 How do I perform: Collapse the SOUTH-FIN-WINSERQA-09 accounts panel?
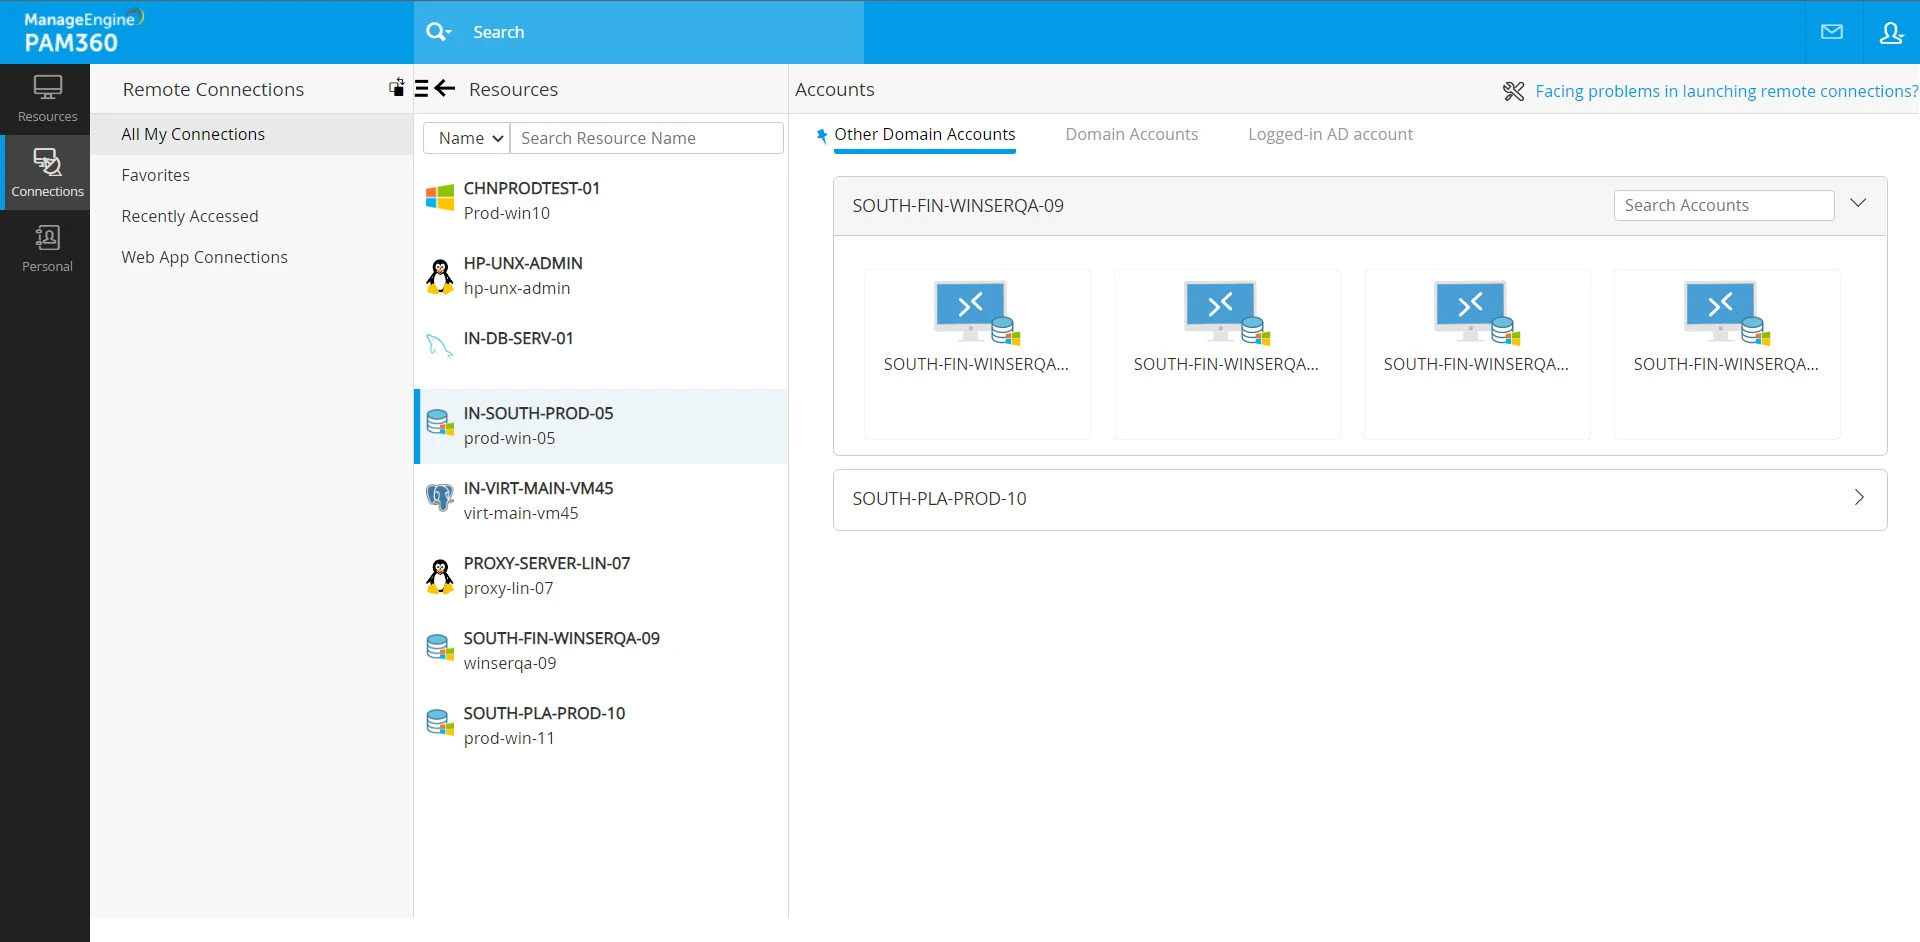1858,203
